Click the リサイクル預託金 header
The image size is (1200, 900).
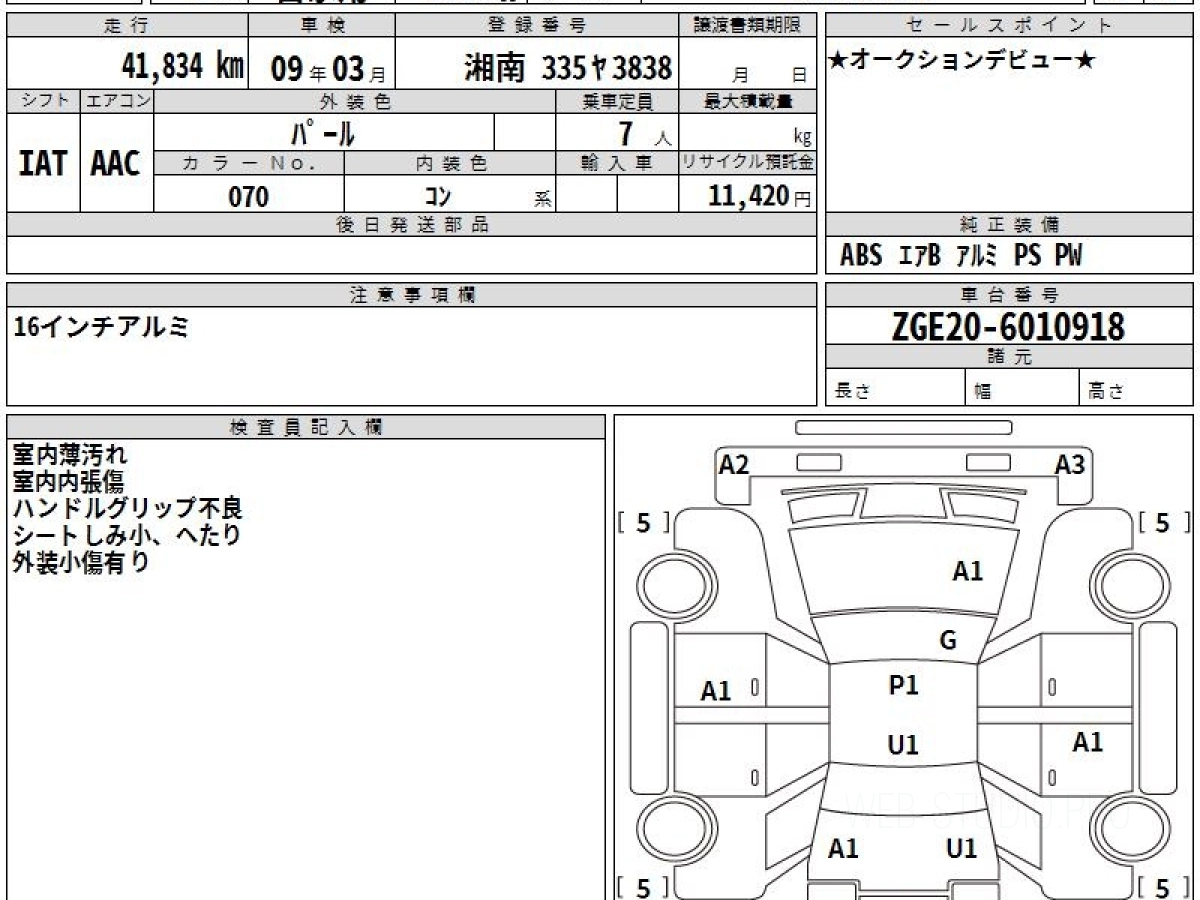(x=748, y=163)
